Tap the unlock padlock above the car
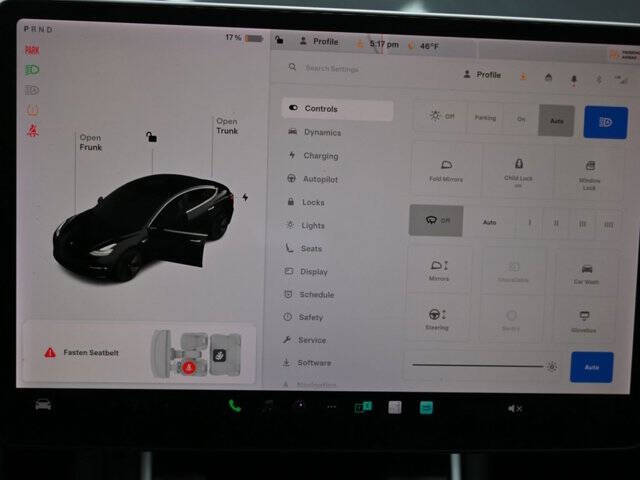Screen dimensions: 640x480 [151, 137]
